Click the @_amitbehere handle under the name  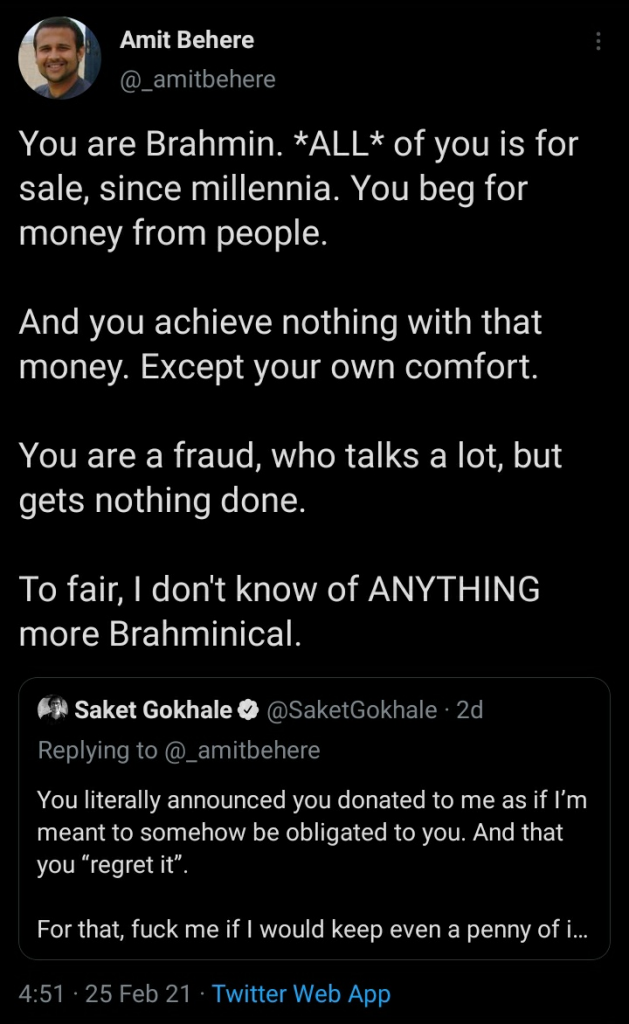(197, 78)
